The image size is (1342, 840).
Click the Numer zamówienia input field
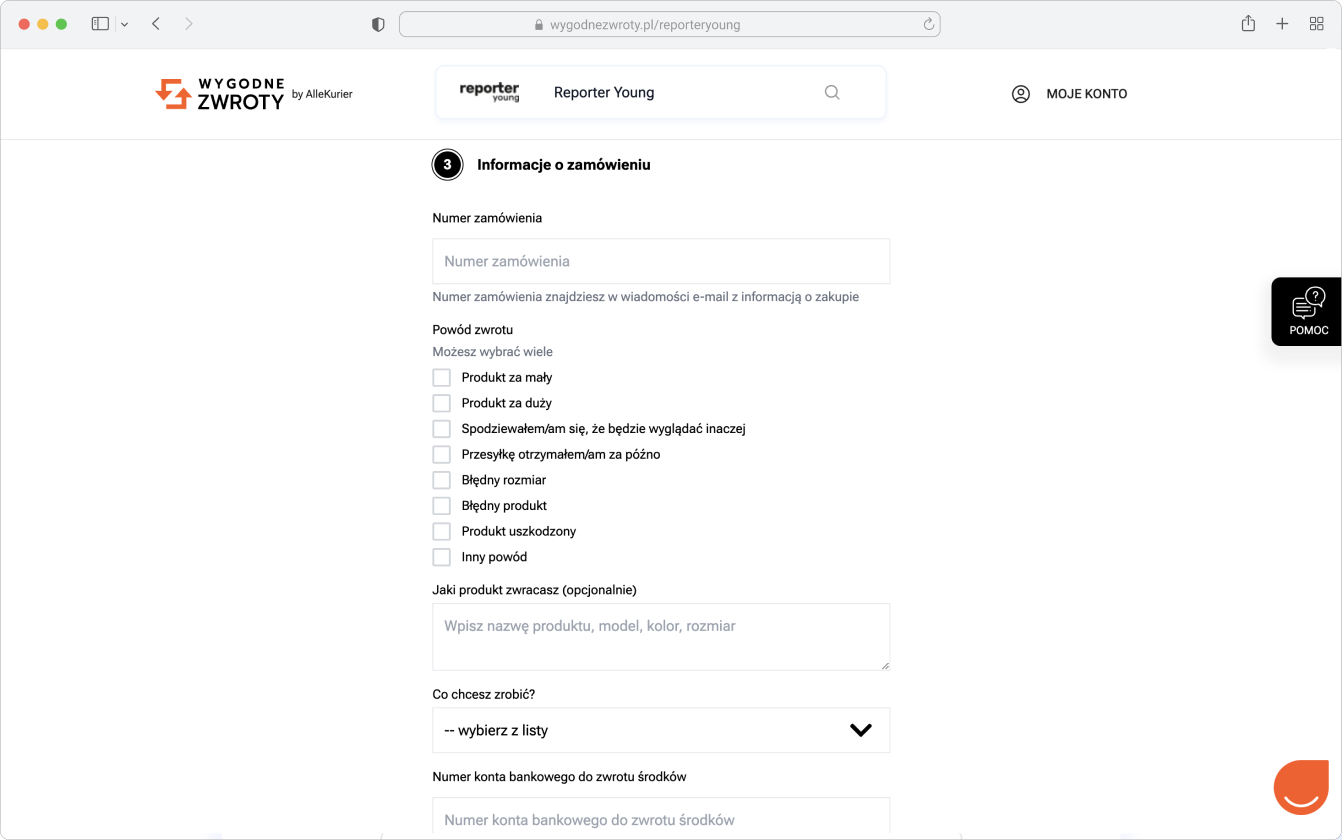tap(660, 261)
